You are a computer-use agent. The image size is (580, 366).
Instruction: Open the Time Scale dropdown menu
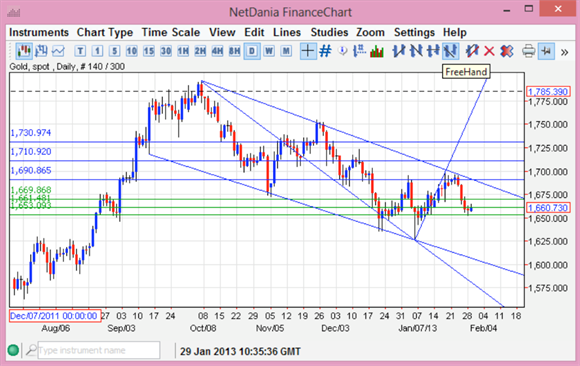point(171,33)
